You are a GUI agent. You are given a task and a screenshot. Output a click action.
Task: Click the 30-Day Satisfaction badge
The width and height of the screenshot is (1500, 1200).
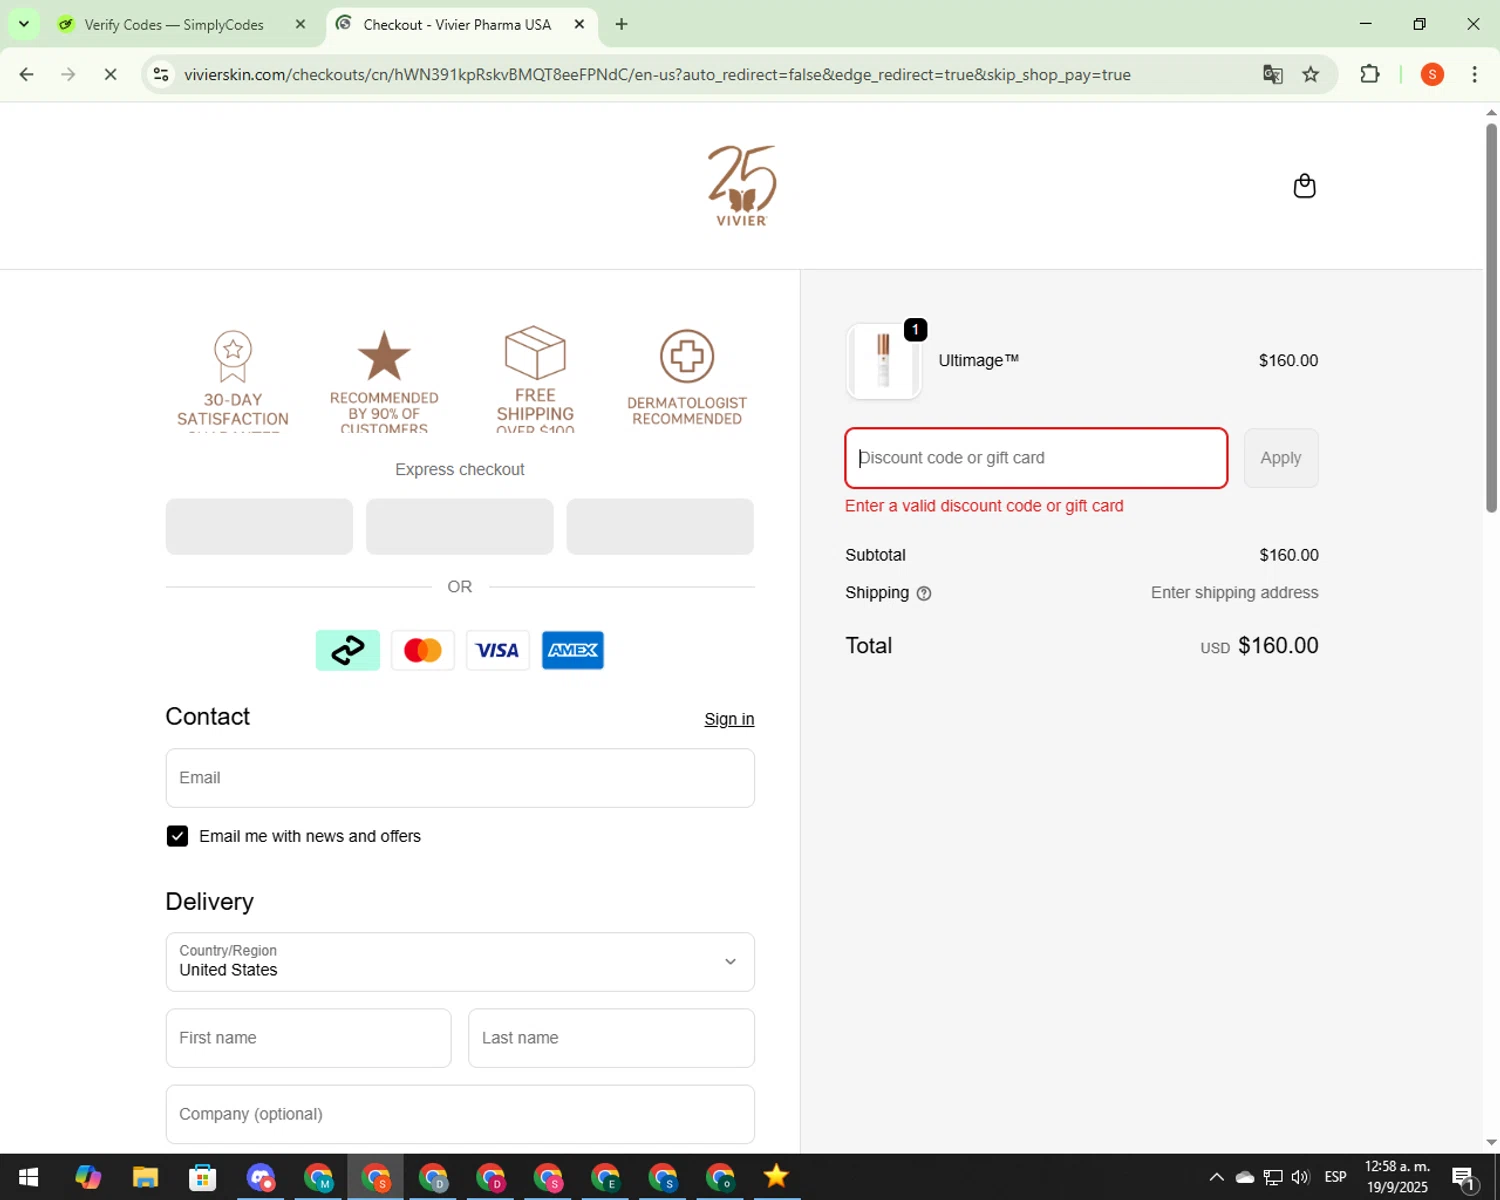click(233, 380)
